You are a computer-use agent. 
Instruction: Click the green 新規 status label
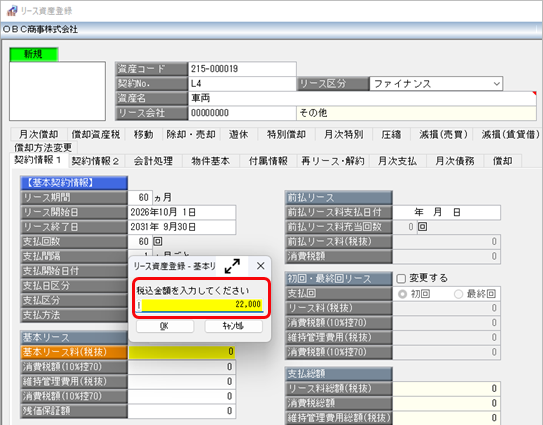point(34,54)
